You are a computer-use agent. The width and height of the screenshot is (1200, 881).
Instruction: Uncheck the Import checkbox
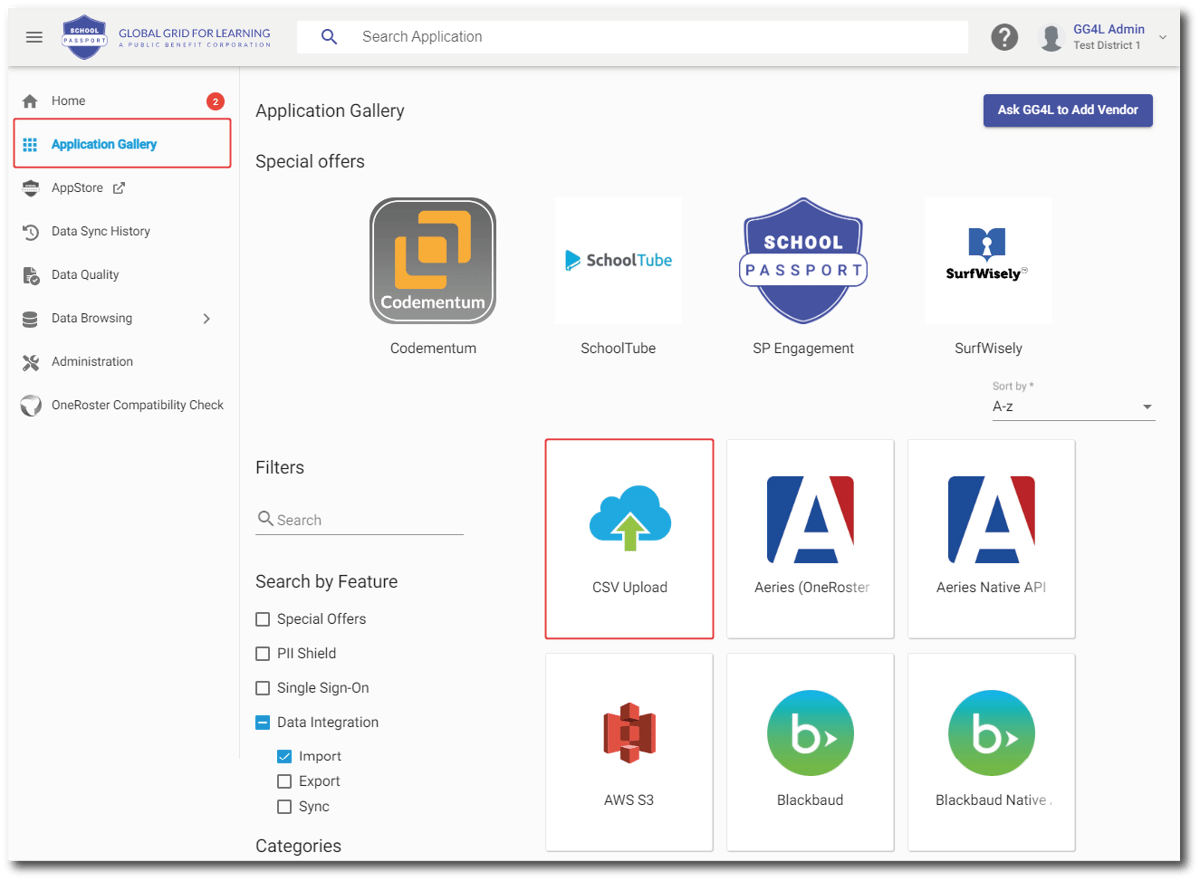coord(285,757)
